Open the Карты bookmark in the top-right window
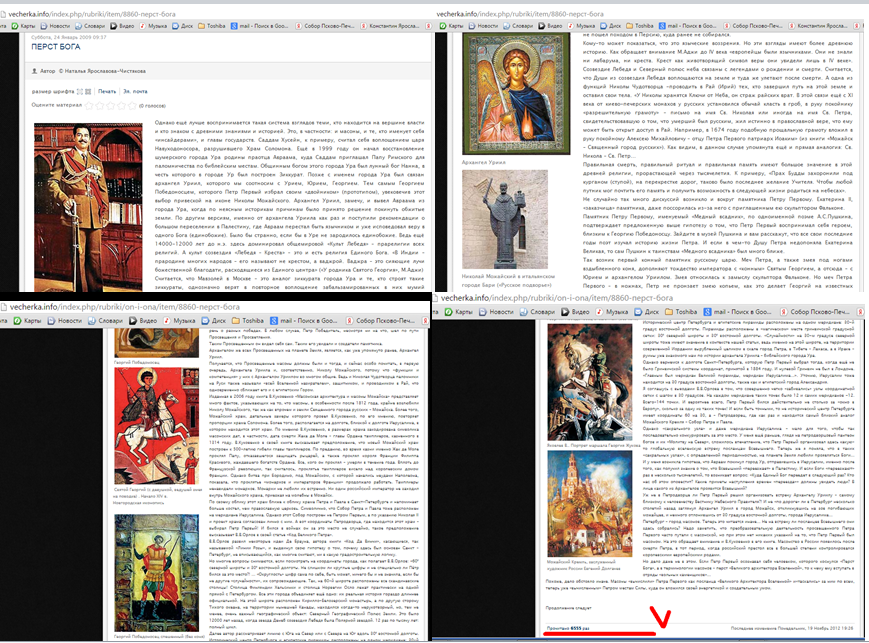 (452, 26)
